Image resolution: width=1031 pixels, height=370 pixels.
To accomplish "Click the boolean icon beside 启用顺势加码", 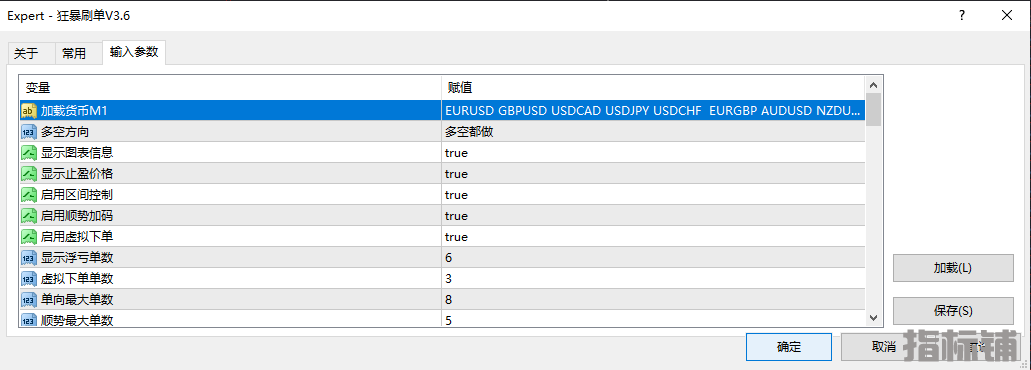I will [29, 216].
